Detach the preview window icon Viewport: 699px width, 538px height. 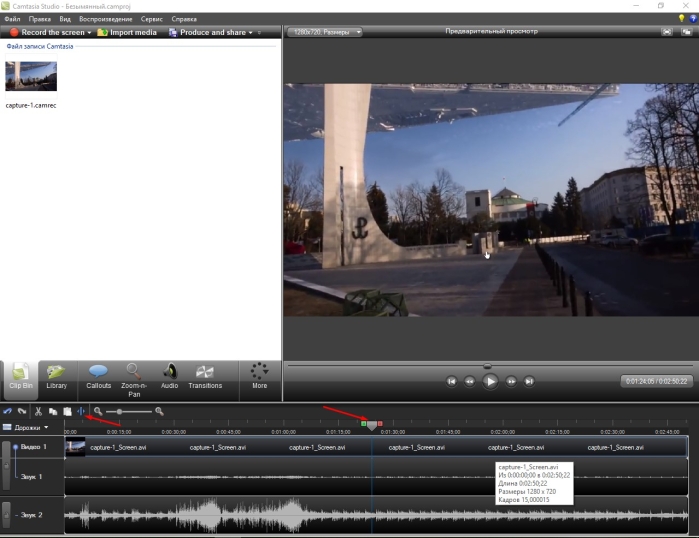(x=687, y=32)
